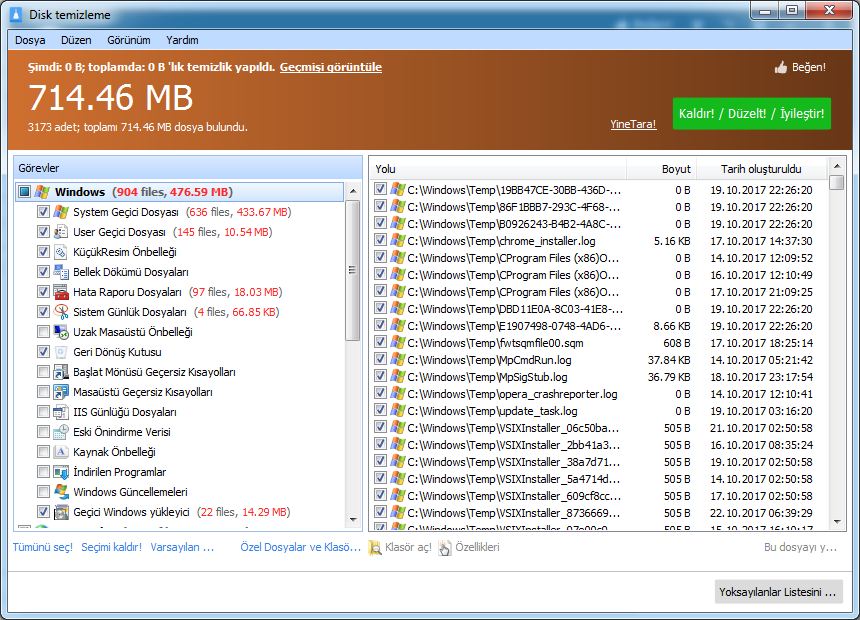Click the IIS Günlüğü Dosyaları icon
Image resolution: width=860 pixels, height=620 pixels.
pos(61,412)
